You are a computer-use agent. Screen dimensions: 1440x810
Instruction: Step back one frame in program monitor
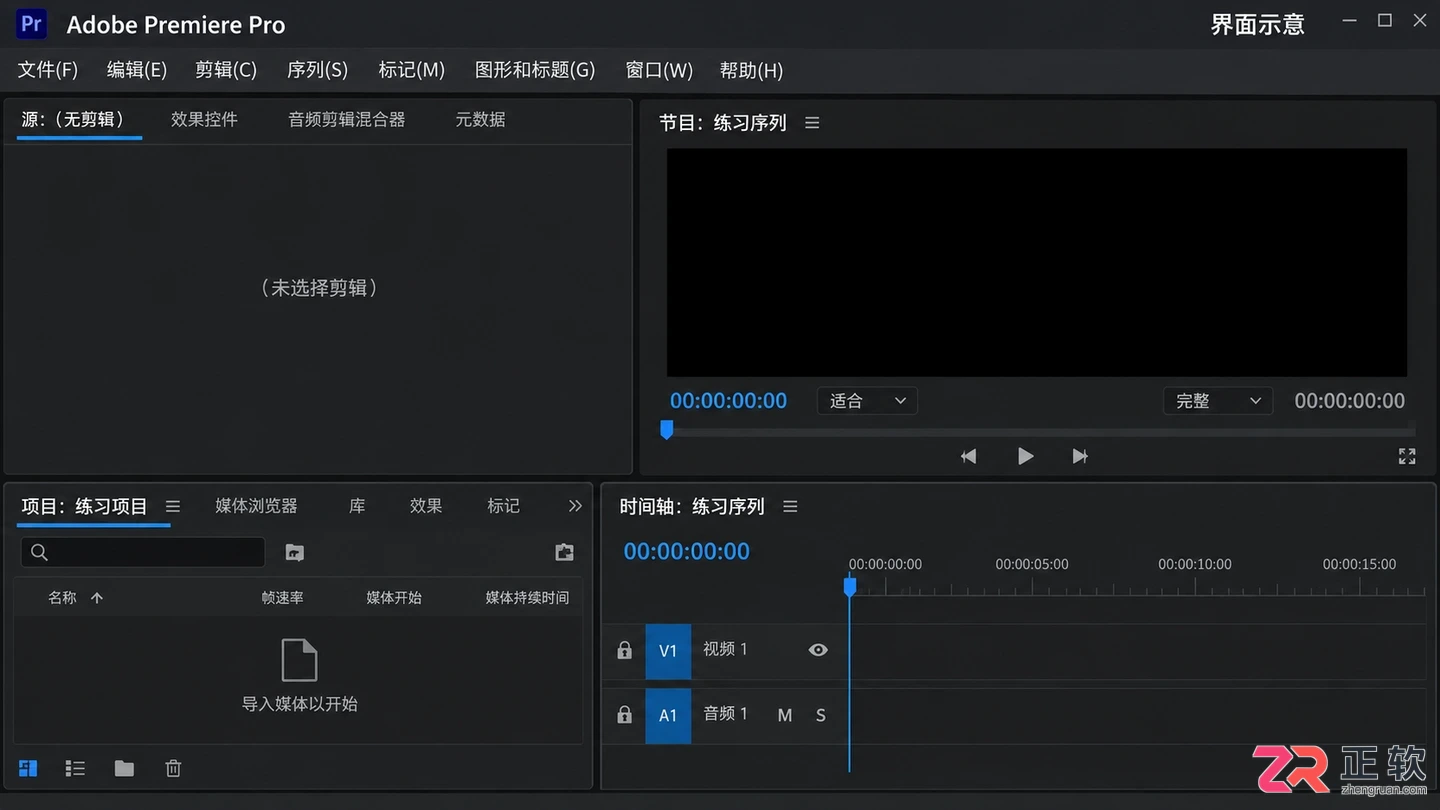pyautogui.click(x=968, y=456)
